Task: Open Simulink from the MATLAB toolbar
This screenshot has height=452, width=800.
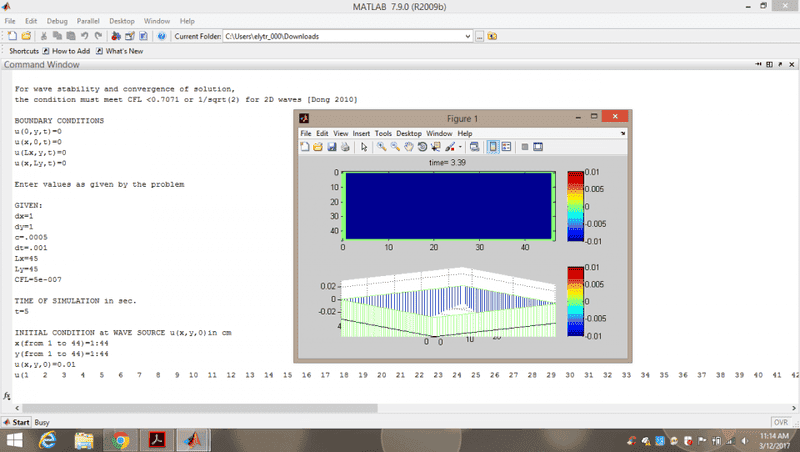Action: pyautogui.click(x=116, y=36)
